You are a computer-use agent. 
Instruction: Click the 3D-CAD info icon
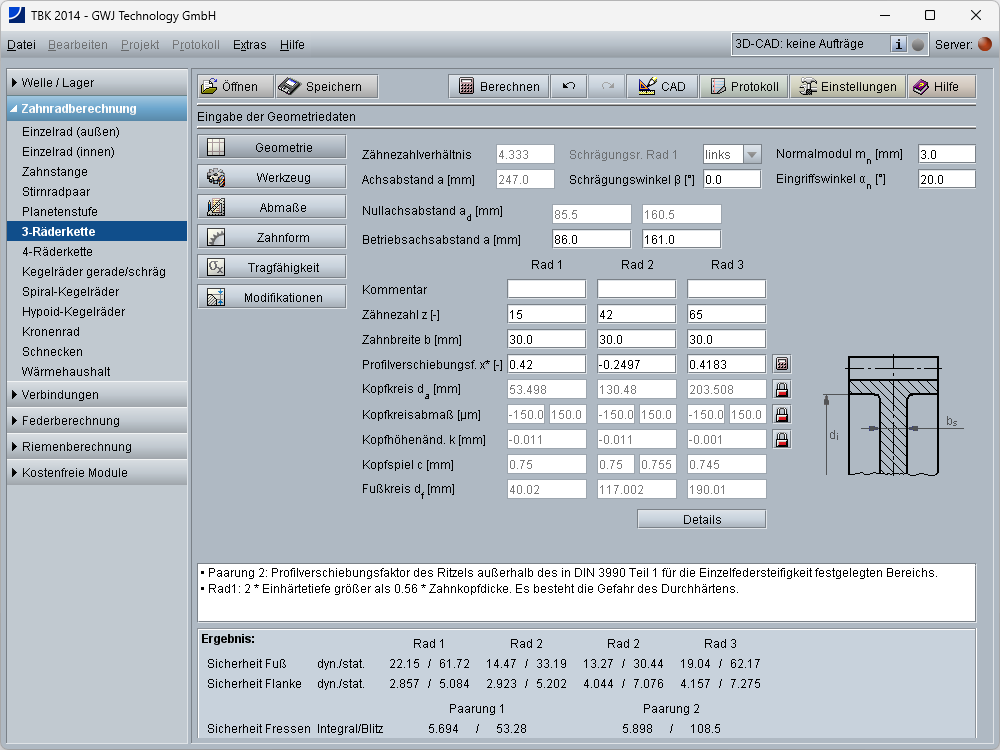pyautogui.click(x=898, y=44)
